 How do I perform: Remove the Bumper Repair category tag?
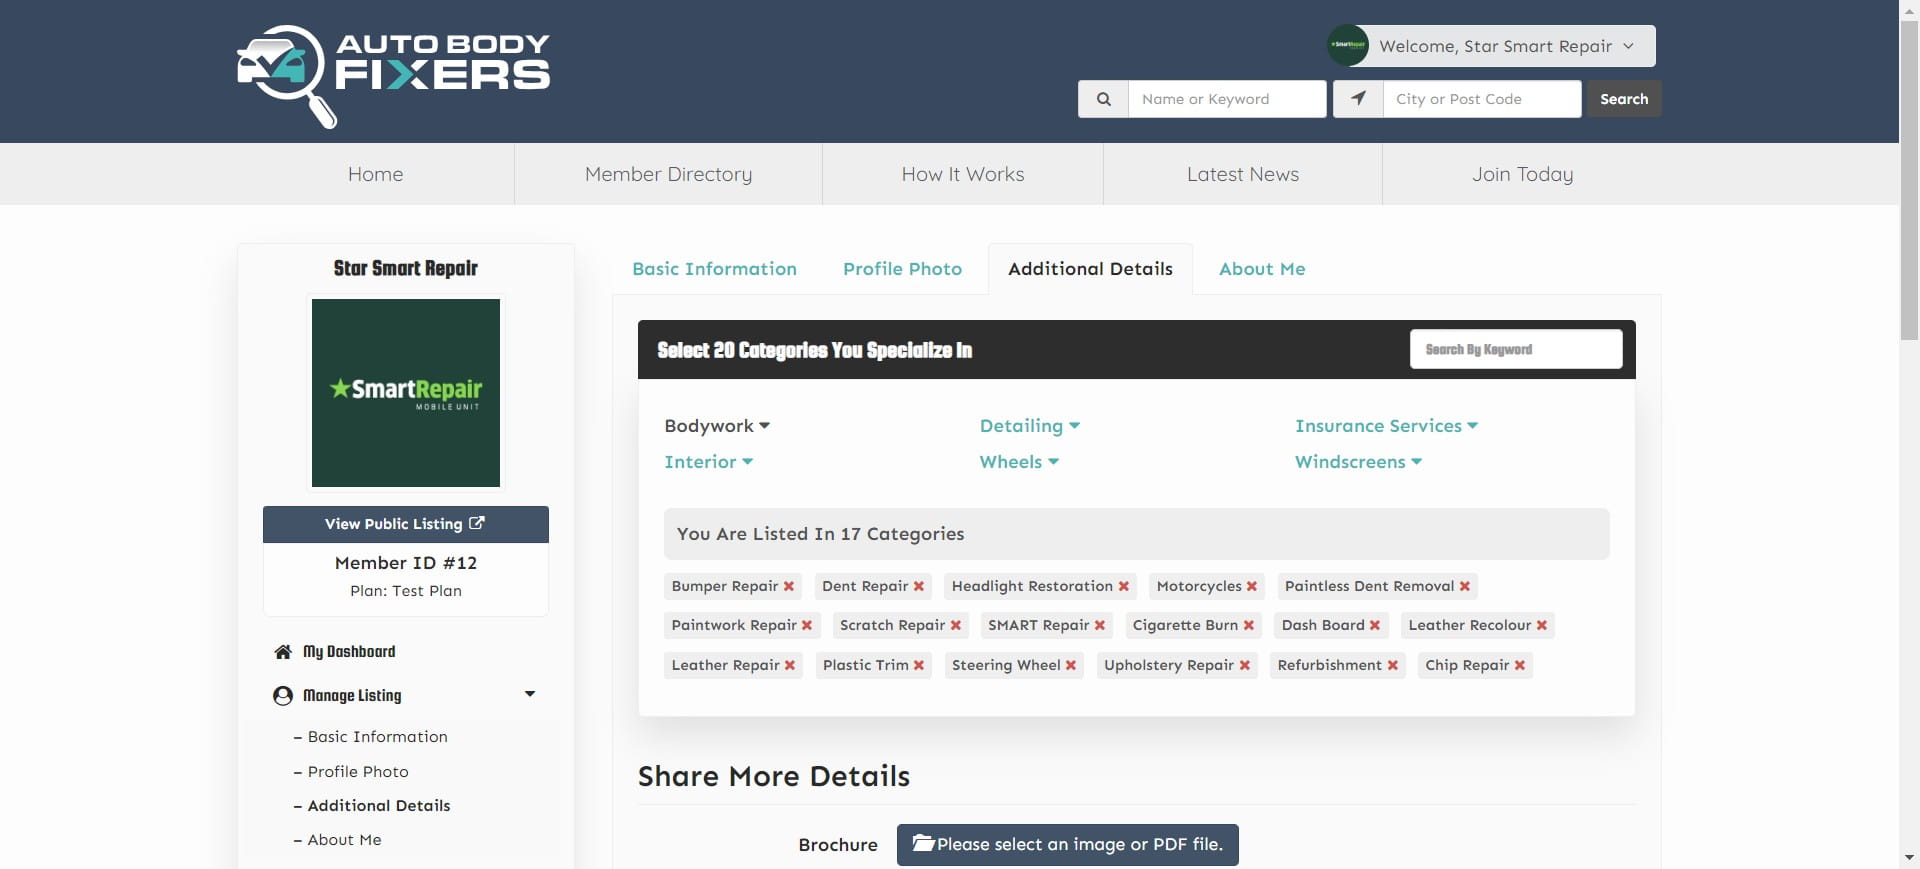(789, 587)
